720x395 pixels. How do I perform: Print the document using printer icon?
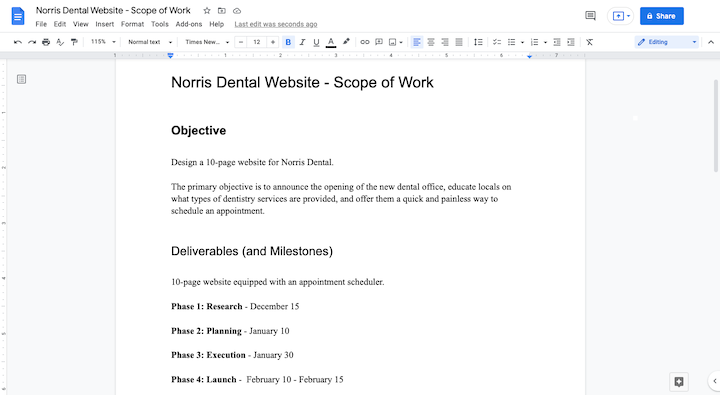[x=46, y=42]
